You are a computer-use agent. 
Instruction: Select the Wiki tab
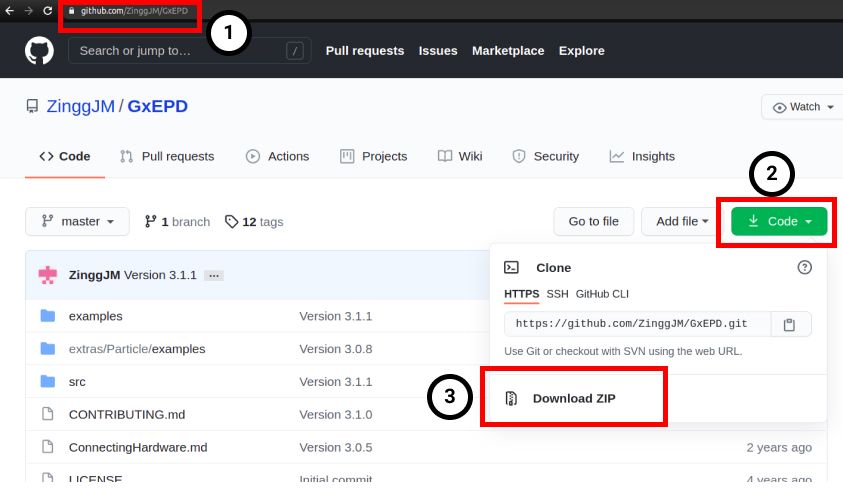click(460, 156)
